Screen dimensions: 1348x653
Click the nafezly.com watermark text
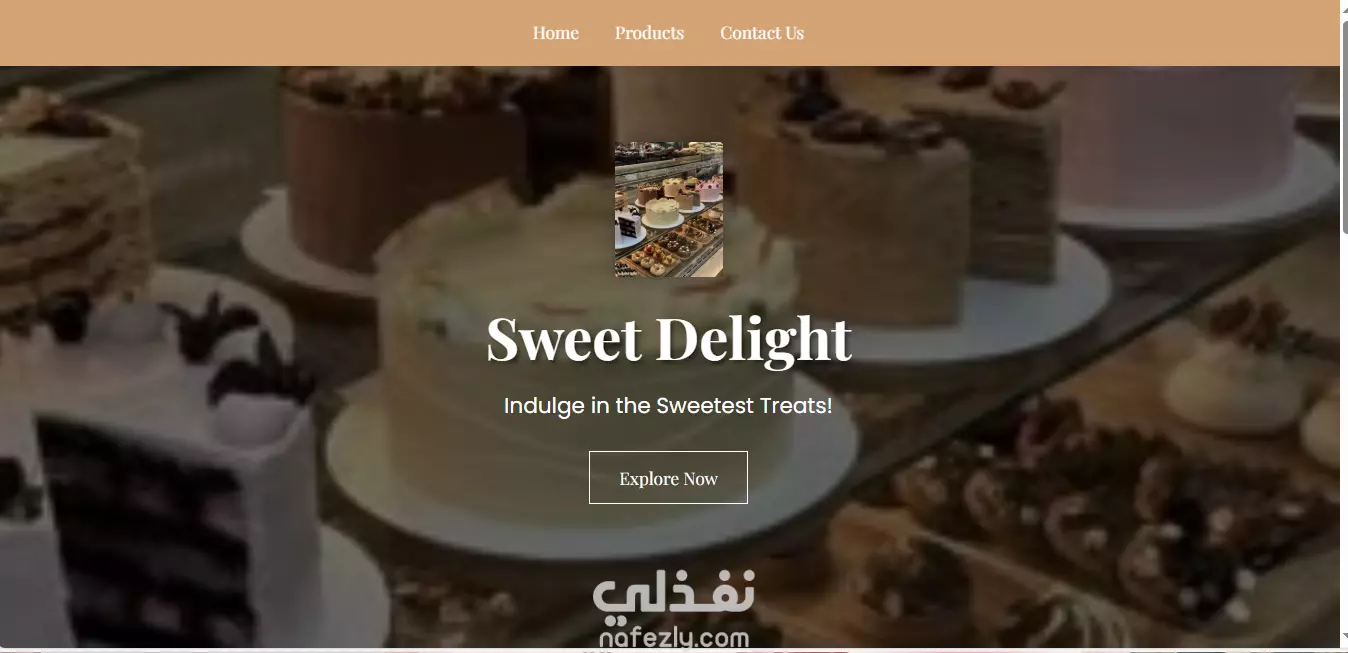[x=675, y=638]
